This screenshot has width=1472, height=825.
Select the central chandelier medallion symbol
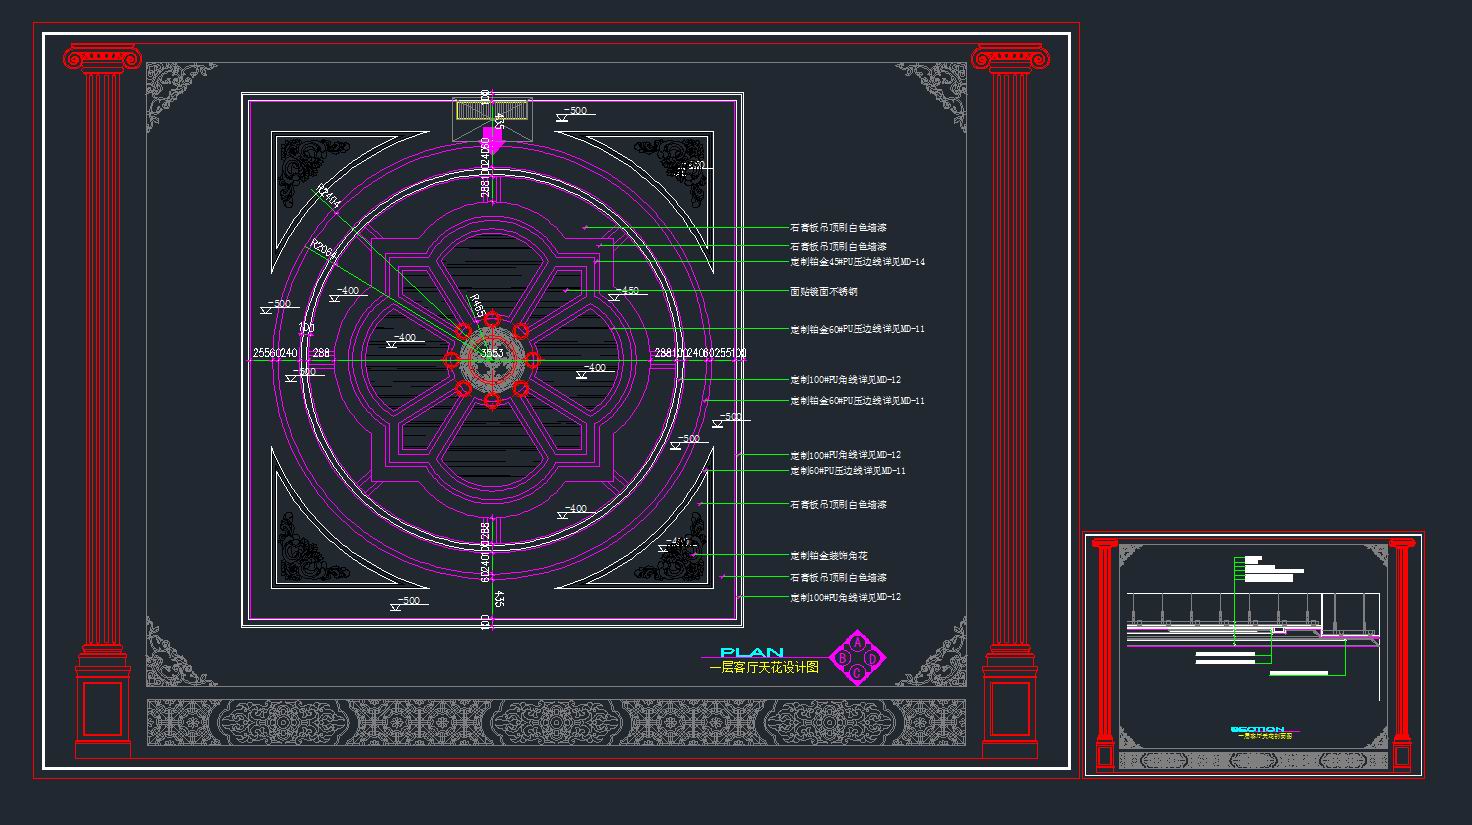[x=492, y=360]
